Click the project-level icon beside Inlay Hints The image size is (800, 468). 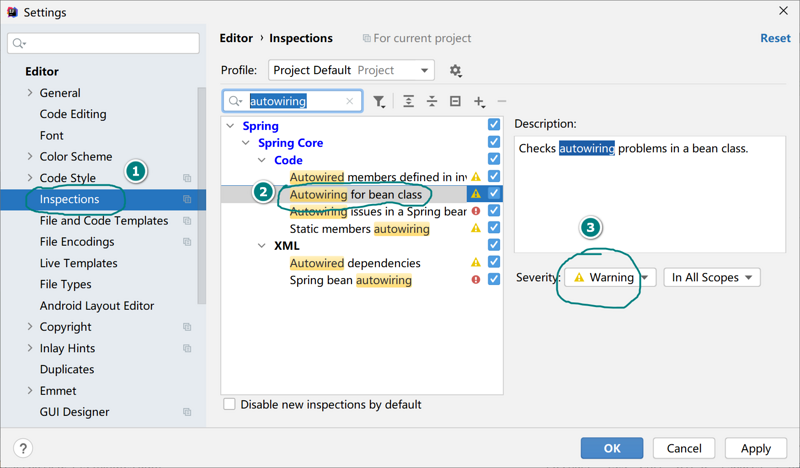point(187,348)
